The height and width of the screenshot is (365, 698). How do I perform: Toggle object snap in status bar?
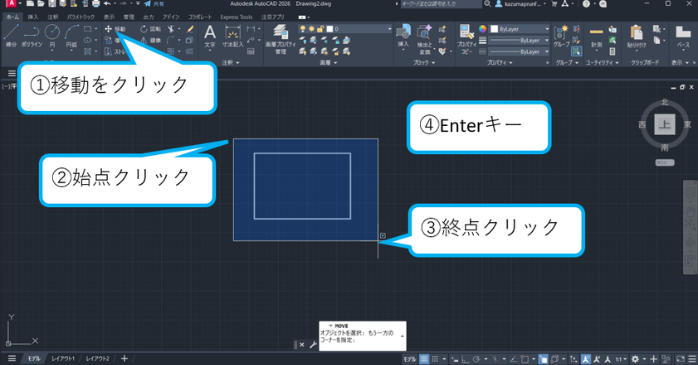525,359
